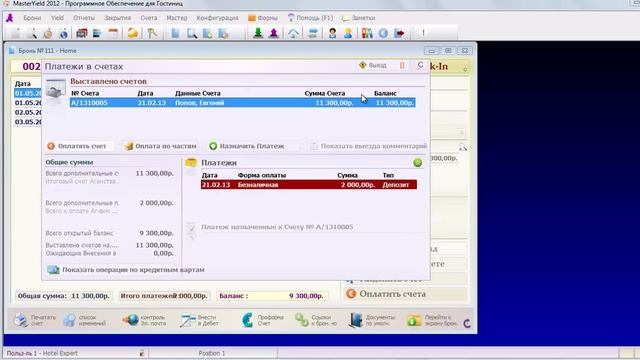Open the Формы menu

click(x=263, y=18)
